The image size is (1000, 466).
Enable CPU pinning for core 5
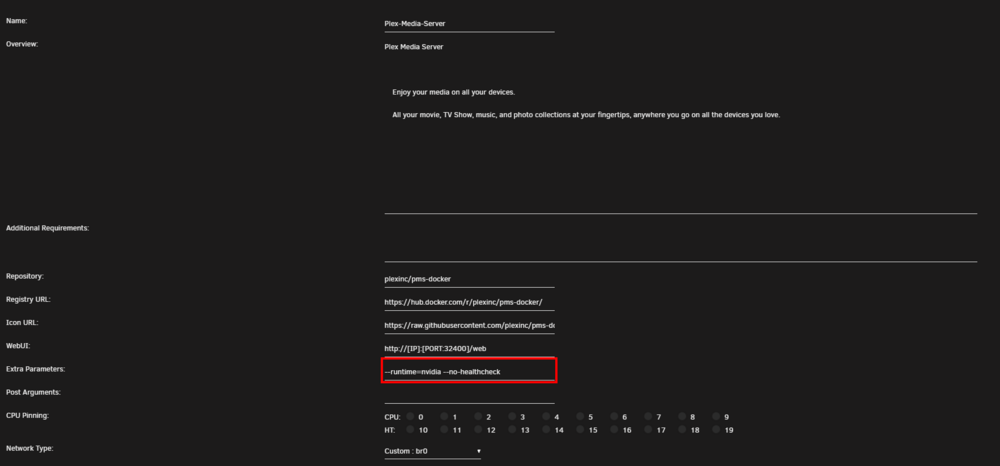click(580, 416)
